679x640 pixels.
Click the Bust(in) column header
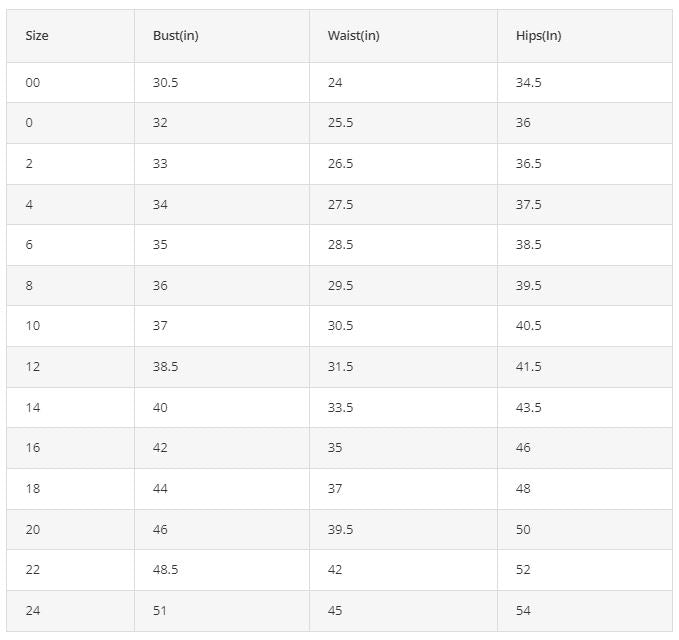click(222, 36)
